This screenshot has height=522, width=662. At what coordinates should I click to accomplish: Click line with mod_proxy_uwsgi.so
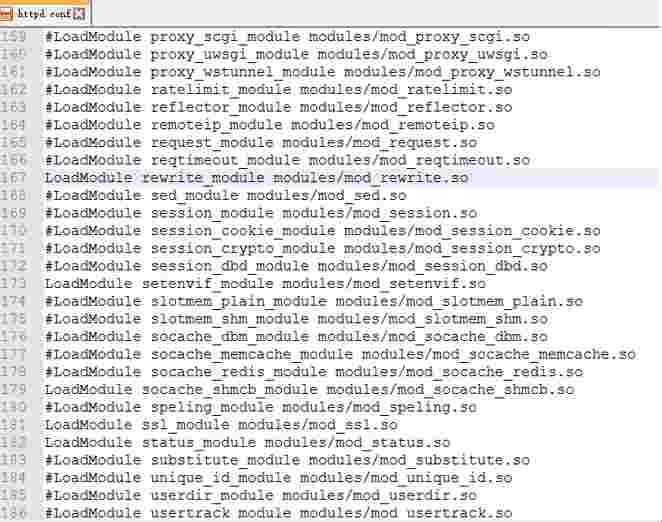point(296,55)
